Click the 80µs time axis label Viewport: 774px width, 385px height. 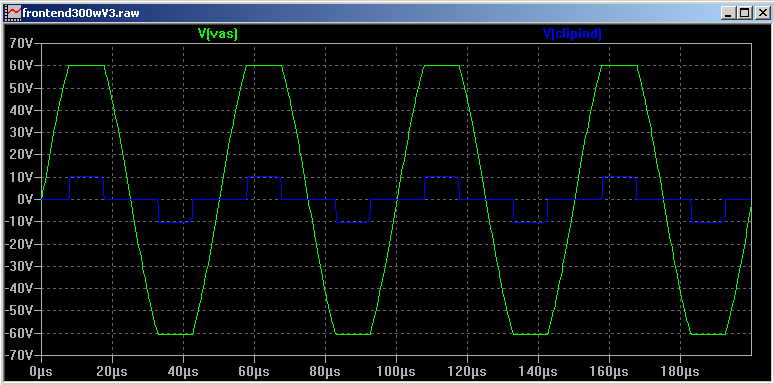pos(325,372)
